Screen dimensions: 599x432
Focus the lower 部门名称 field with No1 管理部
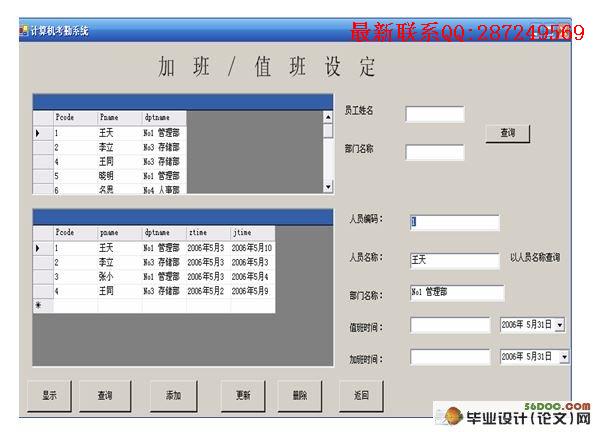point(457,293)
